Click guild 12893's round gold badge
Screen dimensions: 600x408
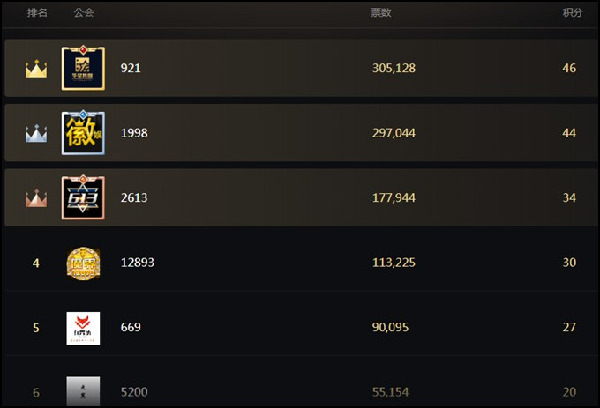click(83, 263)
